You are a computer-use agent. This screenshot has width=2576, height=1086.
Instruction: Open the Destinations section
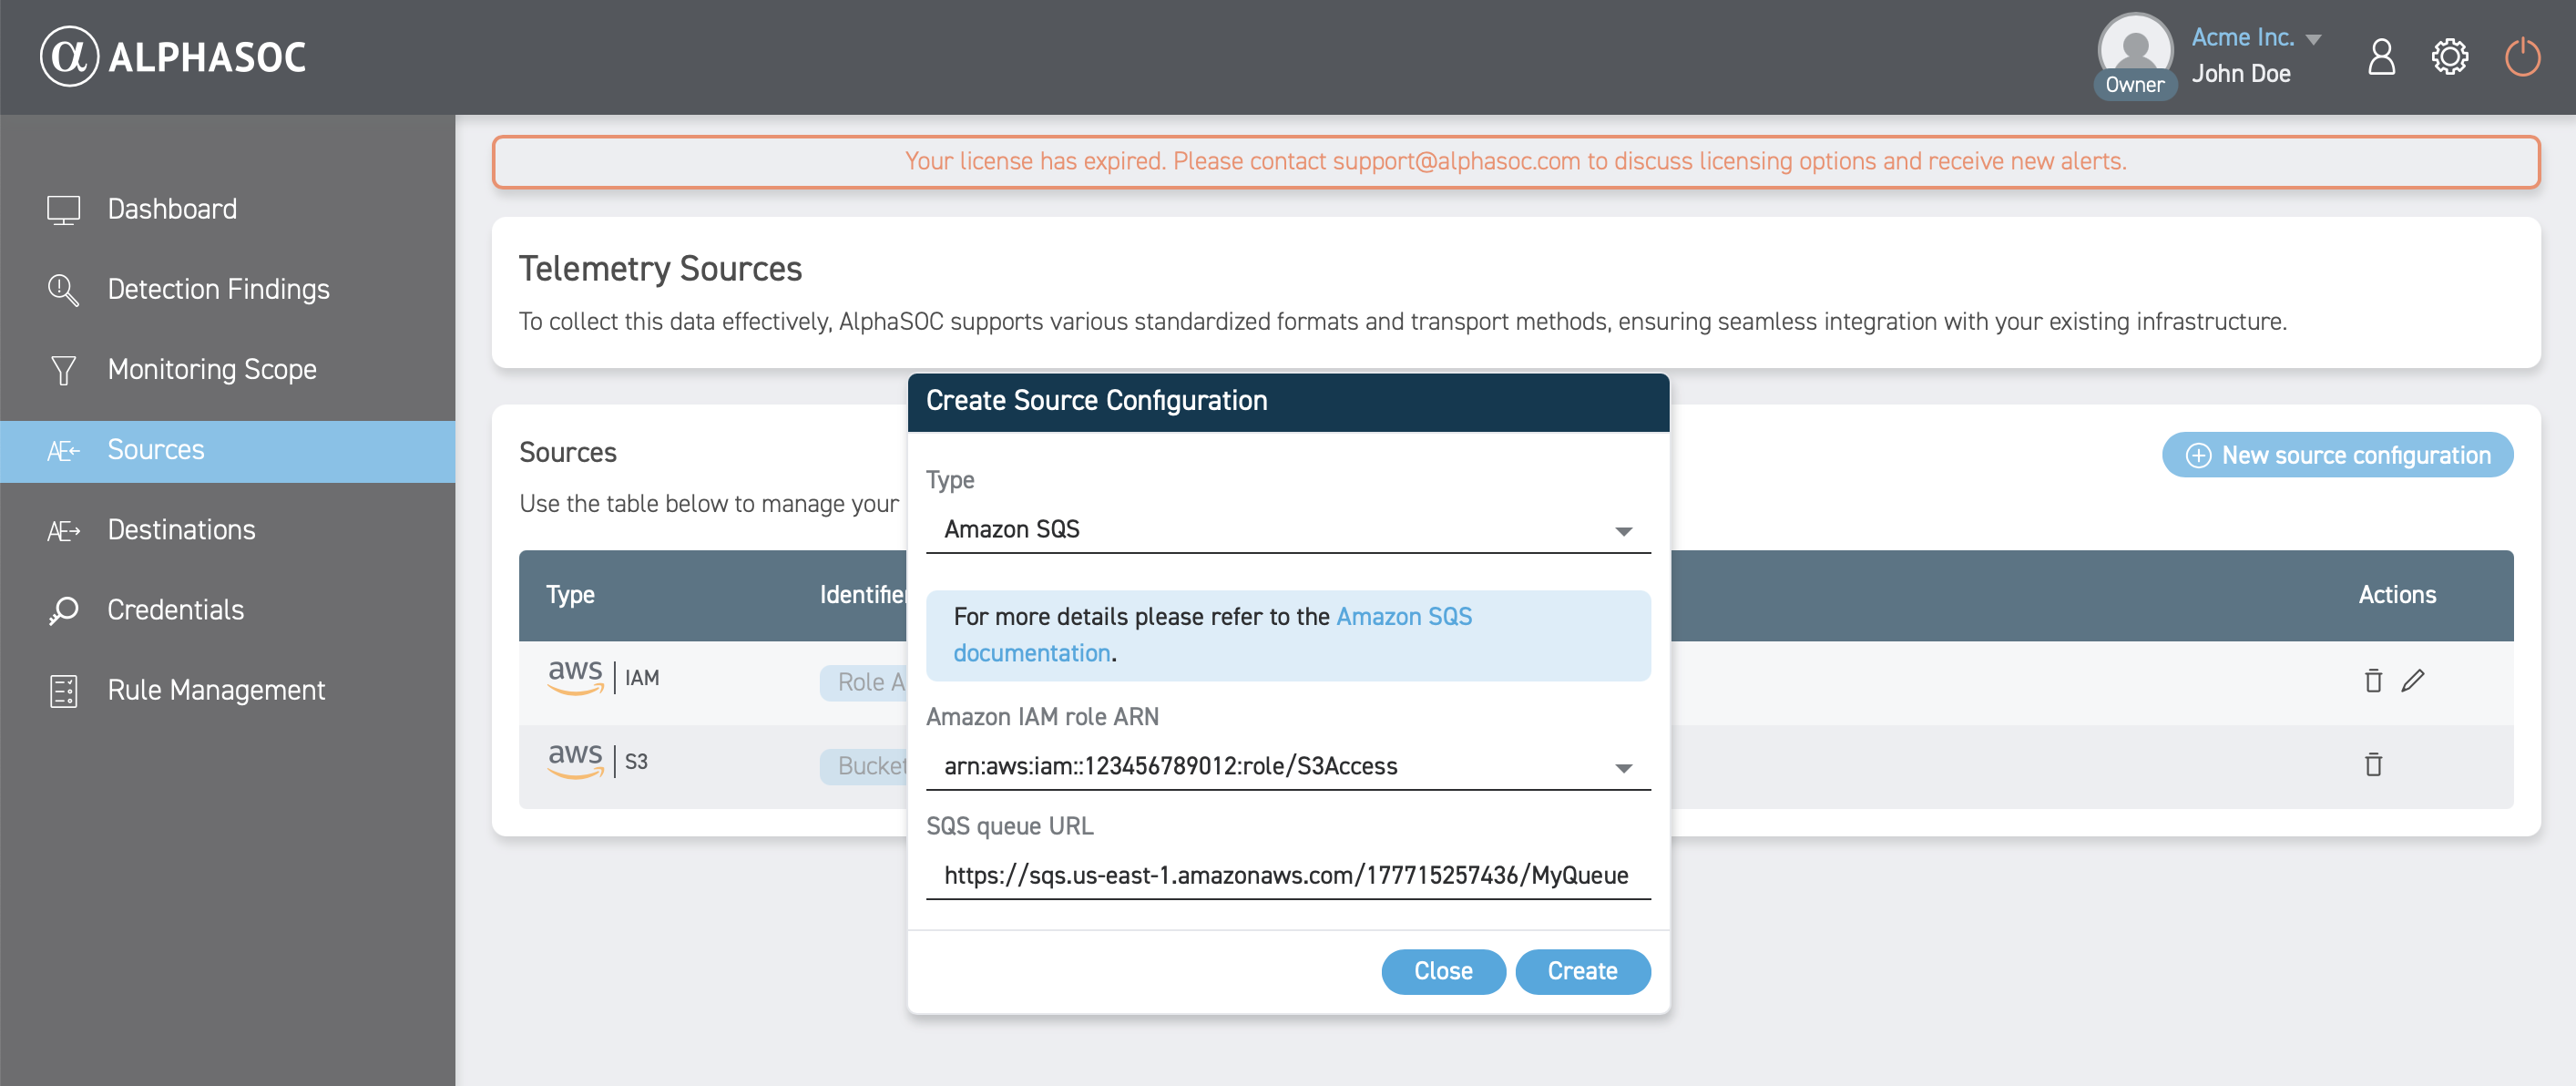pos(181,530)
